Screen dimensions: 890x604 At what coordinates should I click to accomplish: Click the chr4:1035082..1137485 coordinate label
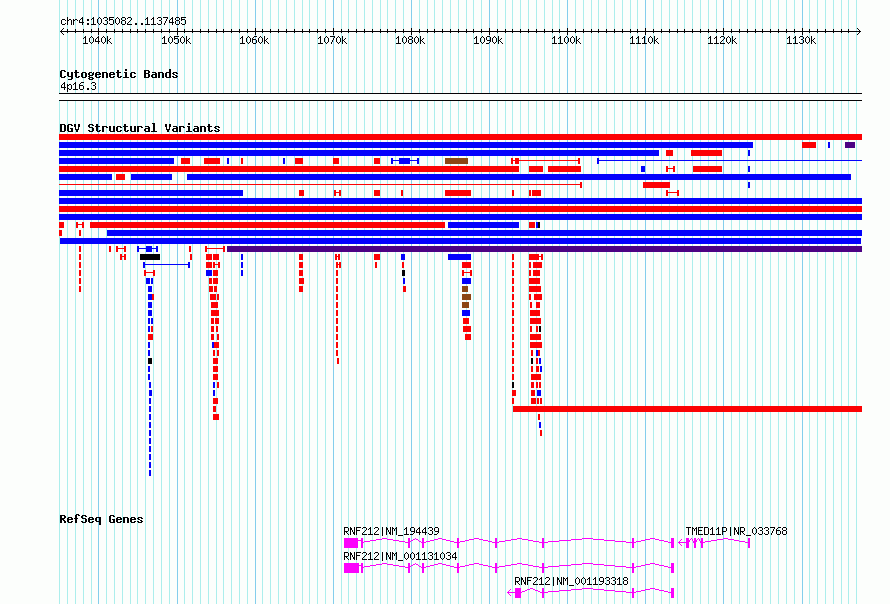coord(123,21)
